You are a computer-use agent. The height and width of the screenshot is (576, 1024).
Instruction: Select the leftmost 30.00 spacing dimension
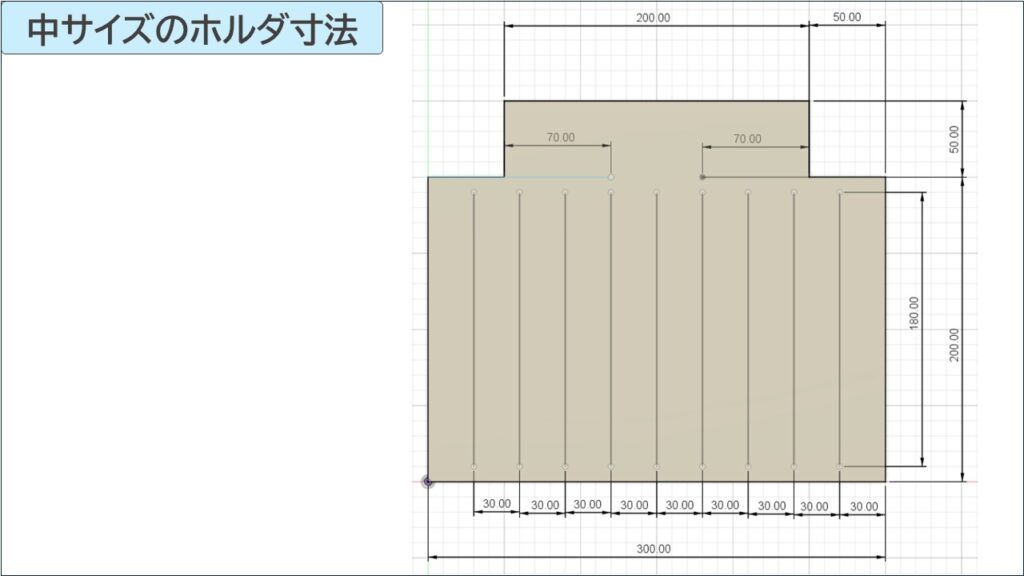[x=496, y=505]
